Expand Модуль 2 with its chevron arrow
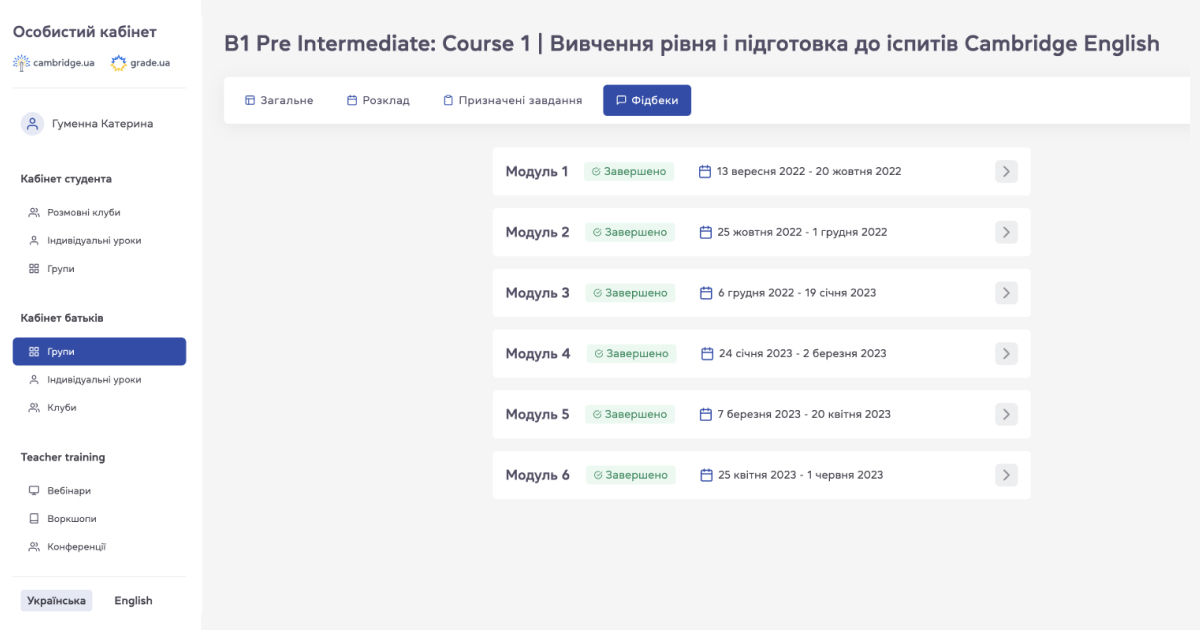Viewport: 1200px width, 630px height. click(1006, 232)
